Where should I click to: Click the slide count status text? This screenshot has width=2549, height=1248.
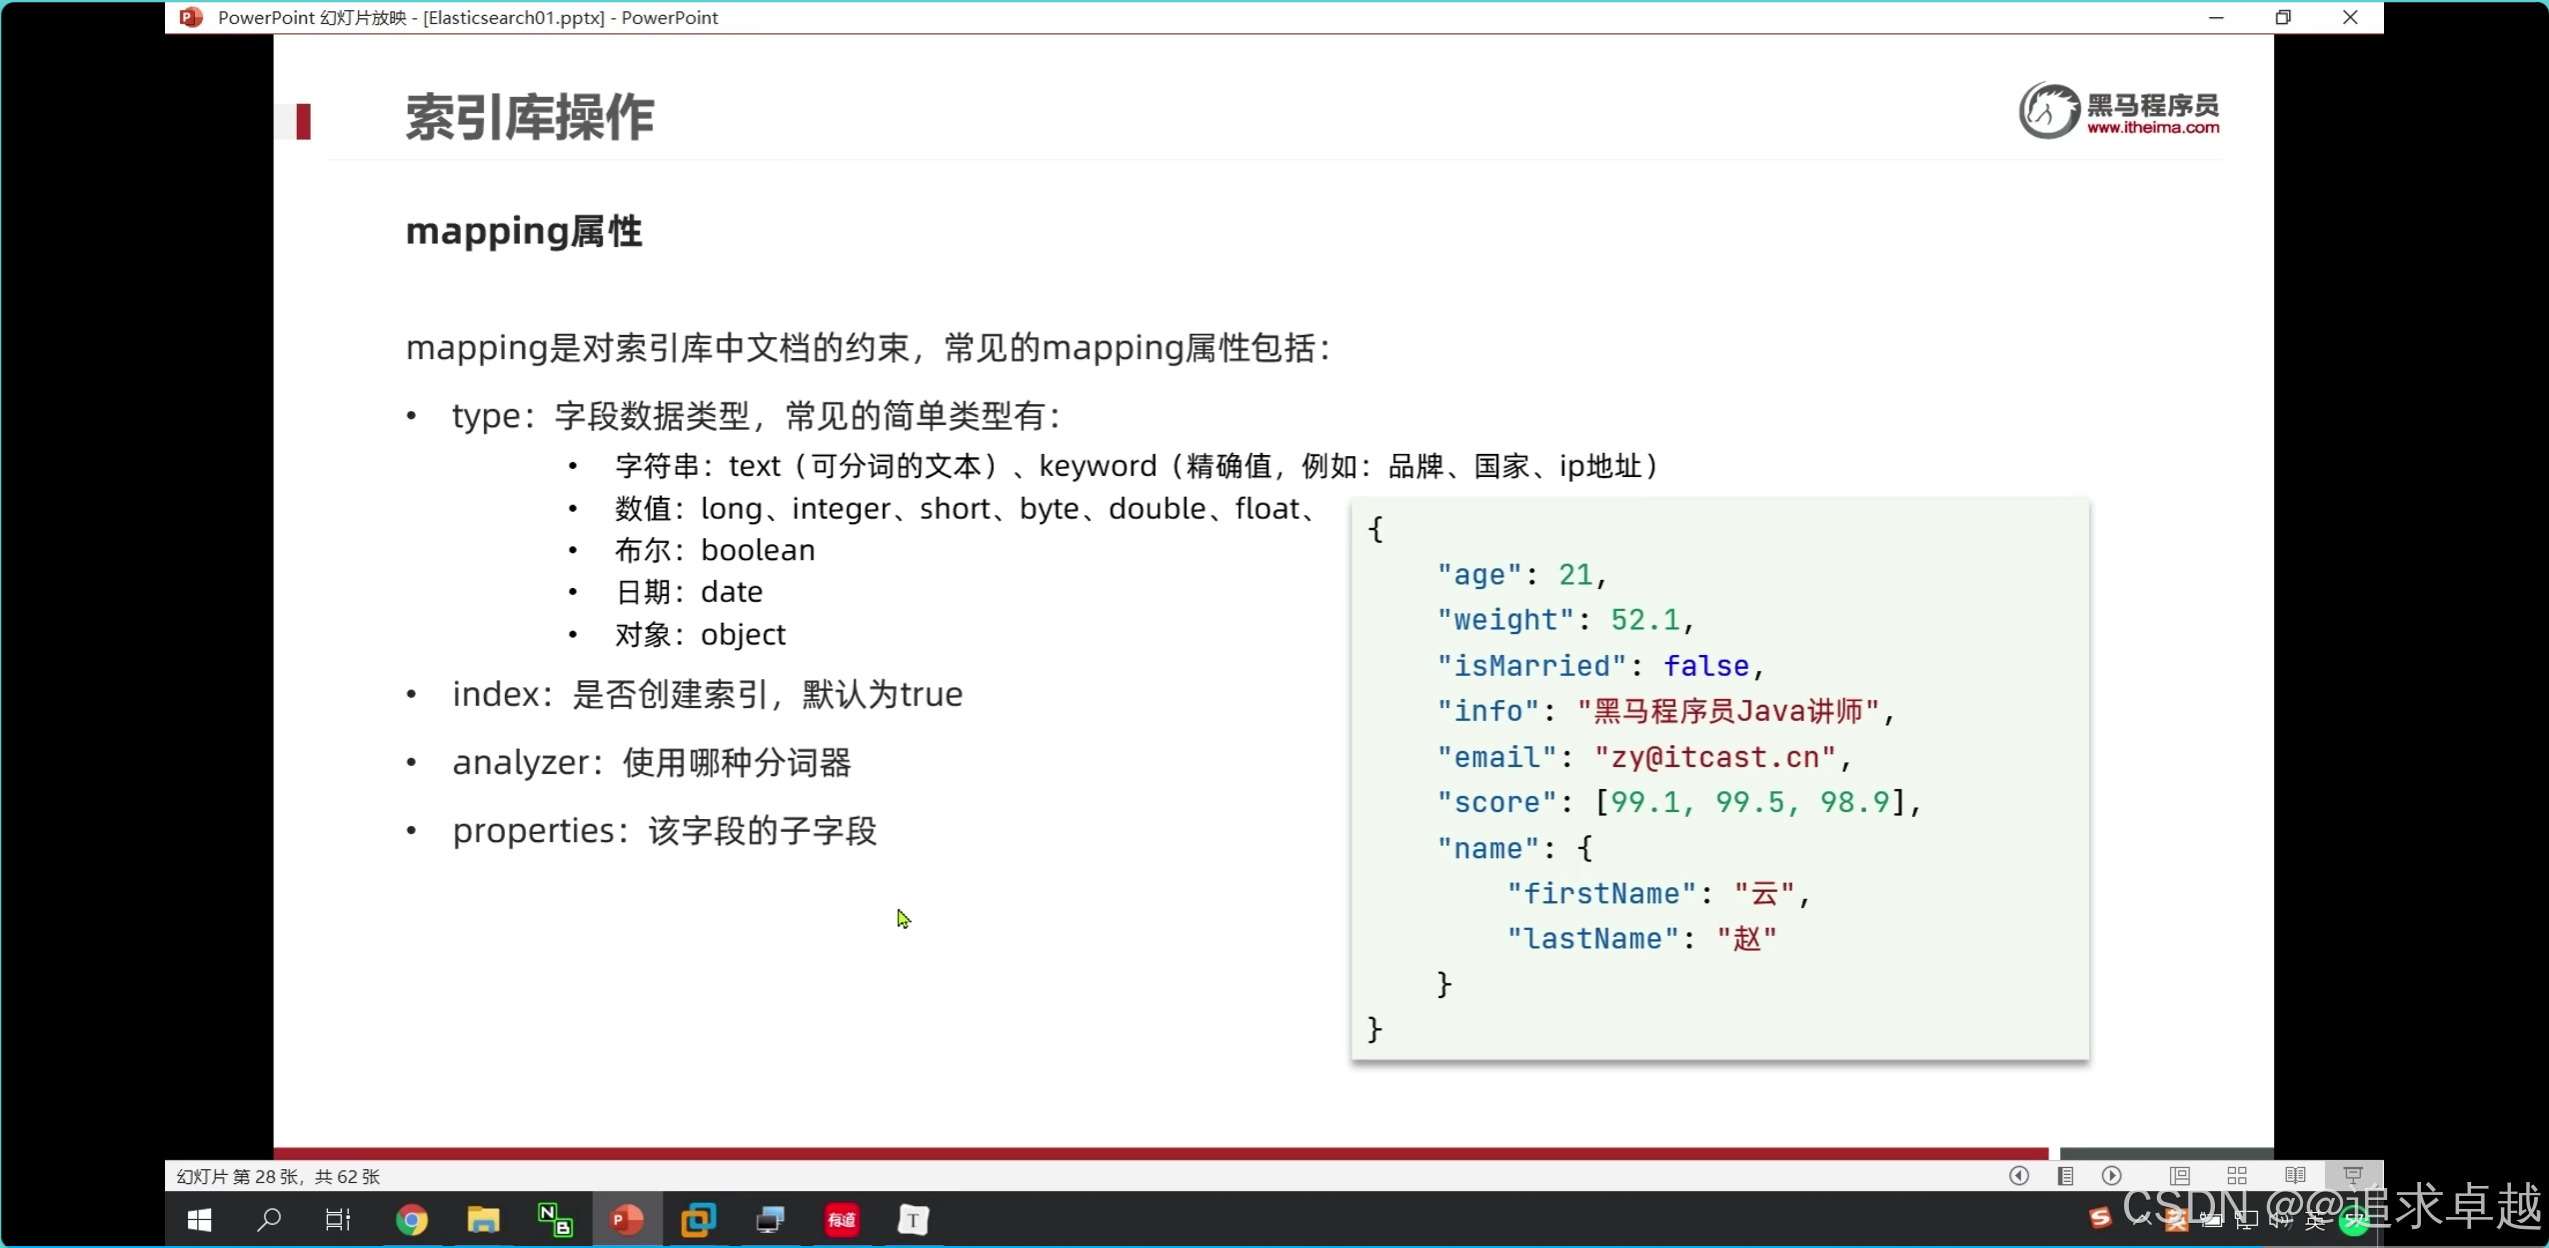278,1176
